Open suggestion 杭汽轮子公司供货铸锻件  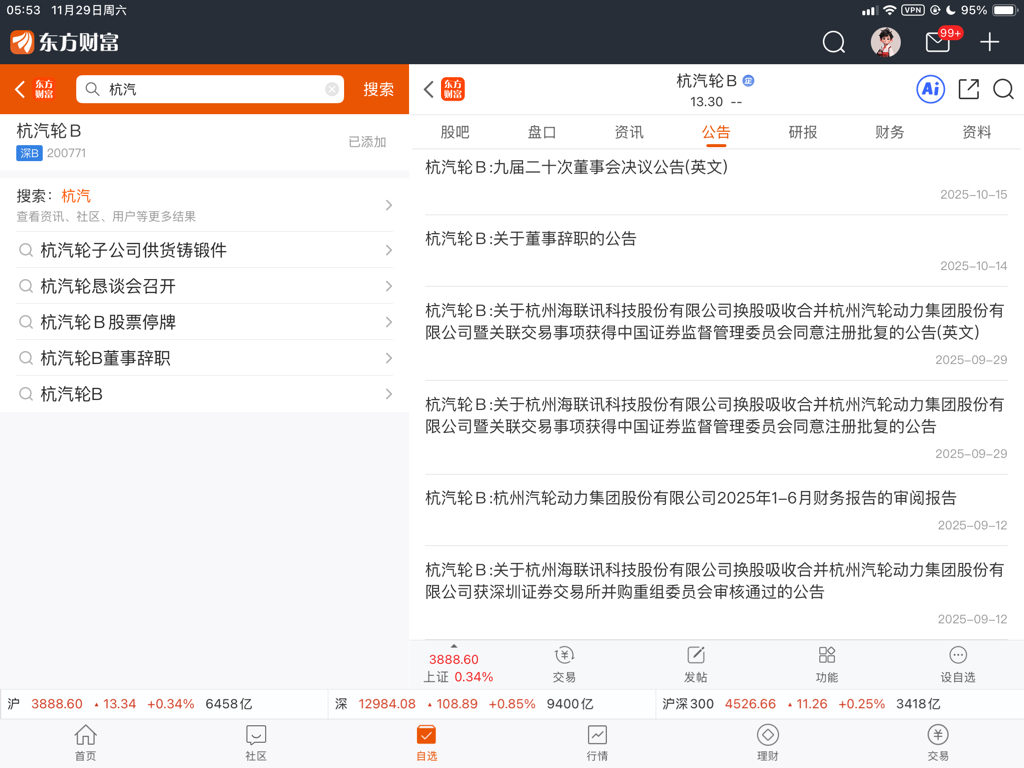pos(204,250)
